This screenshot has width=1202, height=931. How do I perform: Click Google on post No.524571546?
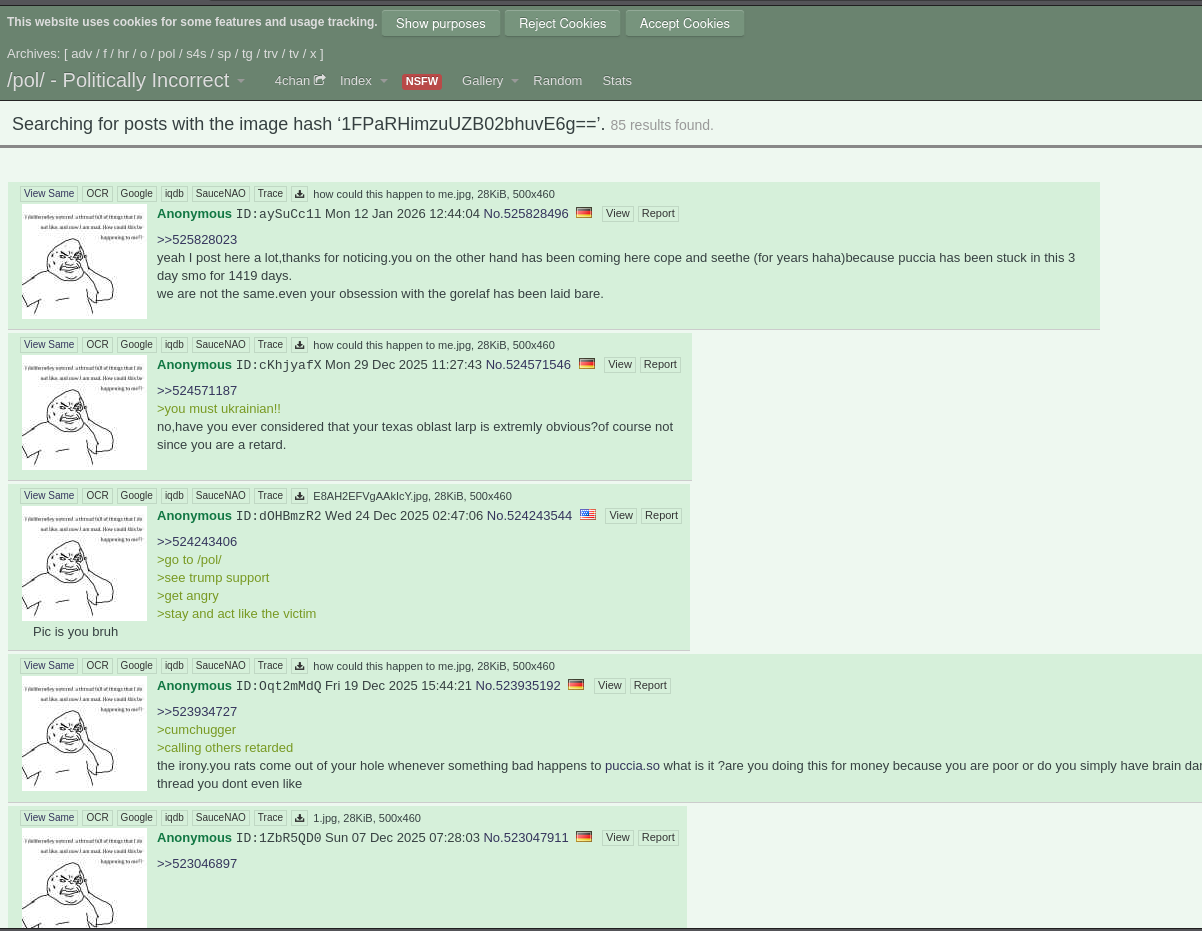click(136, 345)
